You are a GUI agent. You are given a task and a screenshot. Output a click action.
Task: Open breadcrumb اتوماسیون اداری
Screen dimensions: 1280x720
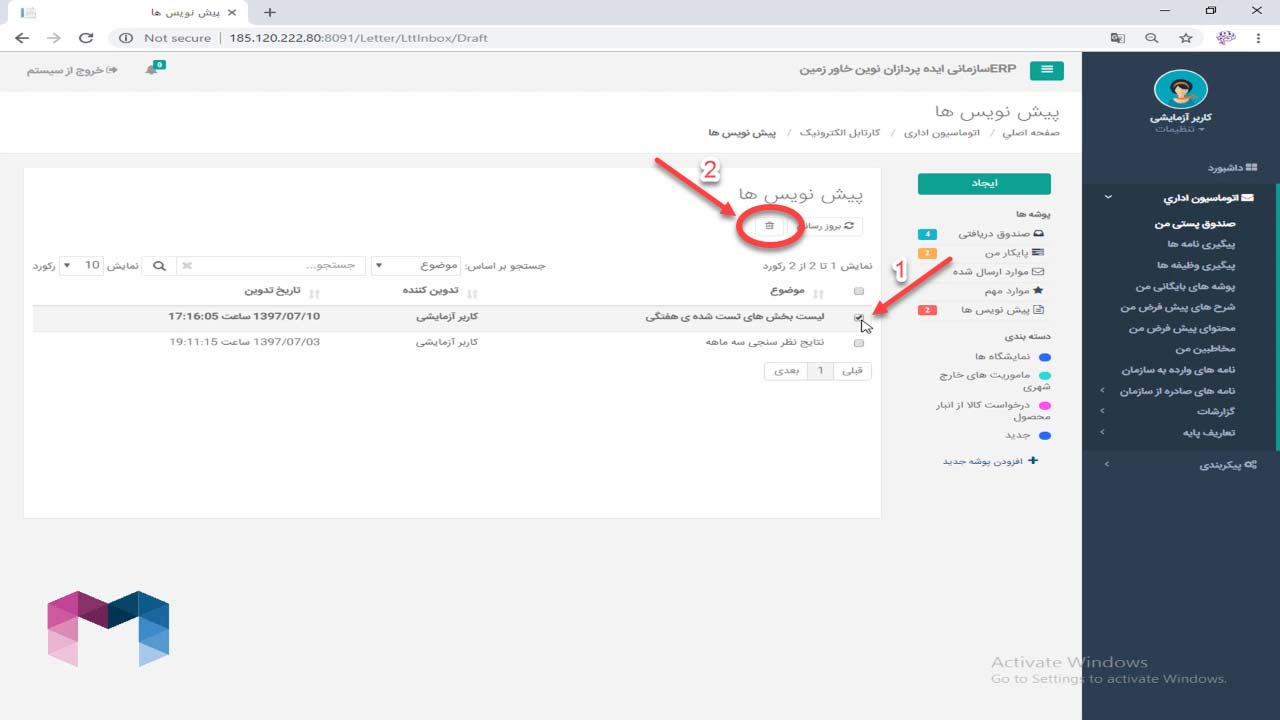[941, 132]
